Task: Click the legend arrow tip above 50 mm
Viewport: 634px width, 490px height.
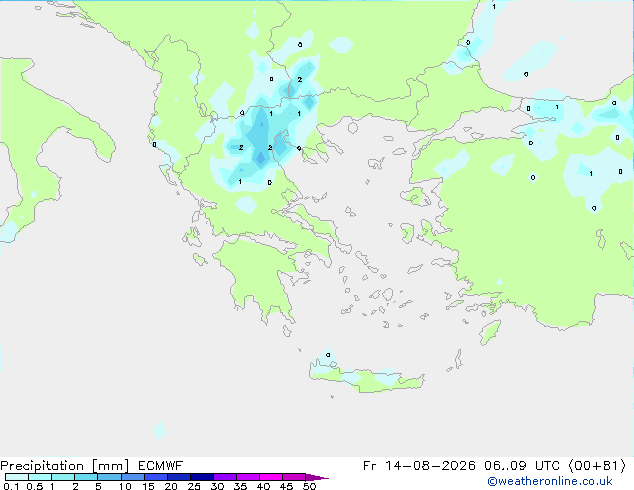Action: point(317,478)
